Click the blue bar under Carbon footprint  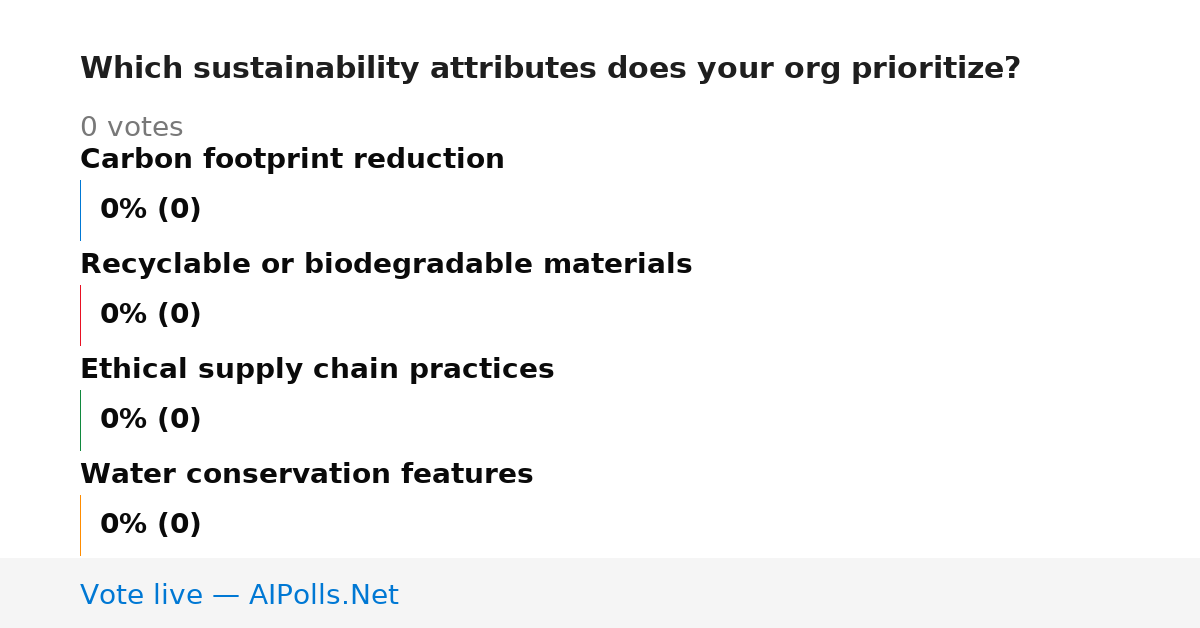(x=80, y=210)
